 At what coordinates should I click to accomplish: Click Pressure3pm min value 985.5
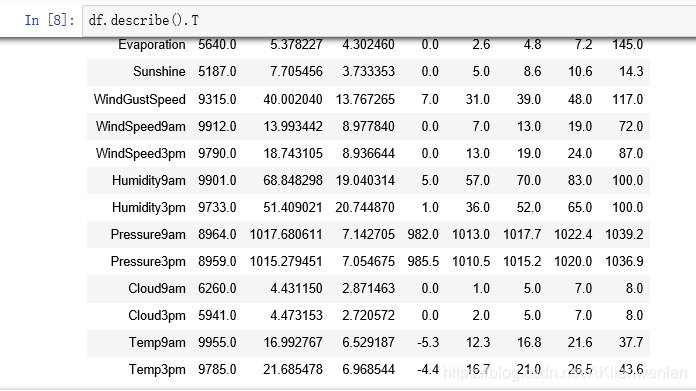click(423, 261)
